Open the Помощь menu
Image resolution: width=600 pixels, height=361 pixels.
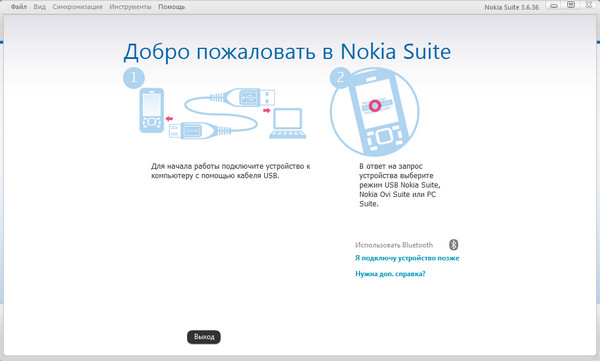[x=171, y=7]
